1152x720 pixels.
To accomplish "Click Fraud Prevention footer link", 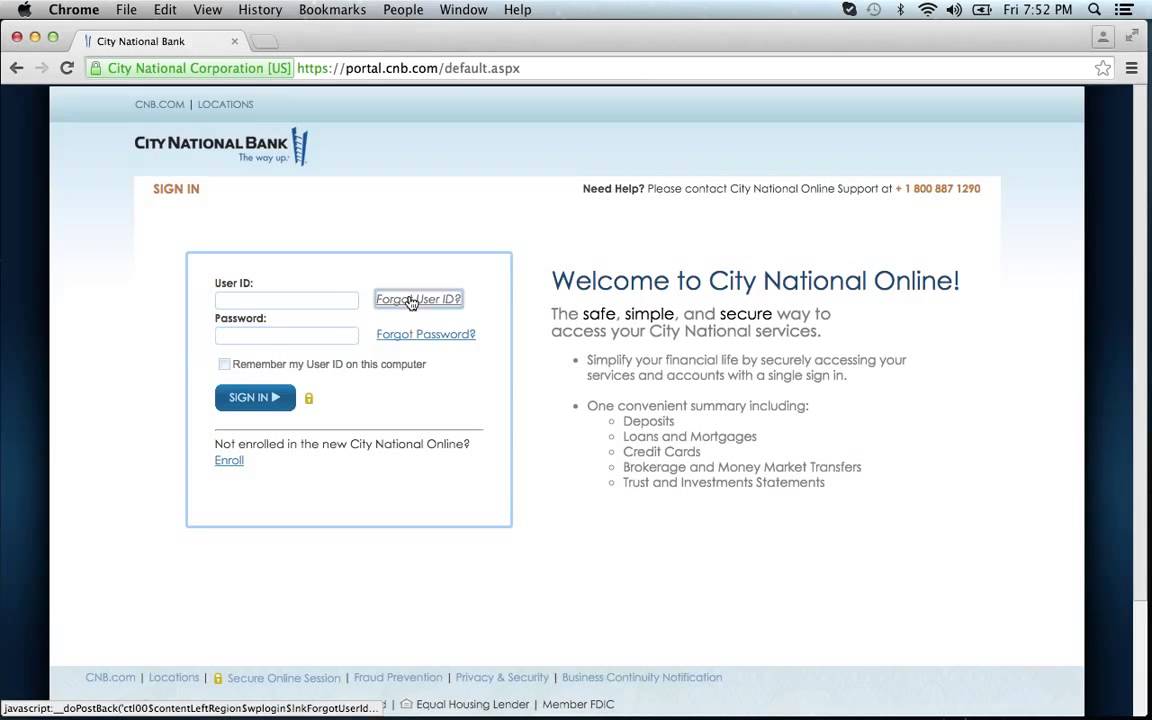I will point(398,677).
